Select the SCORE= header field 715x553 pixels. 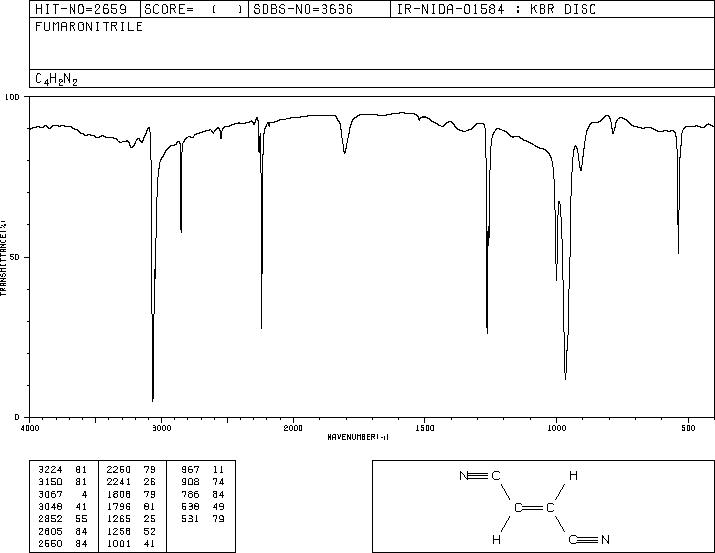pos(194,9)
